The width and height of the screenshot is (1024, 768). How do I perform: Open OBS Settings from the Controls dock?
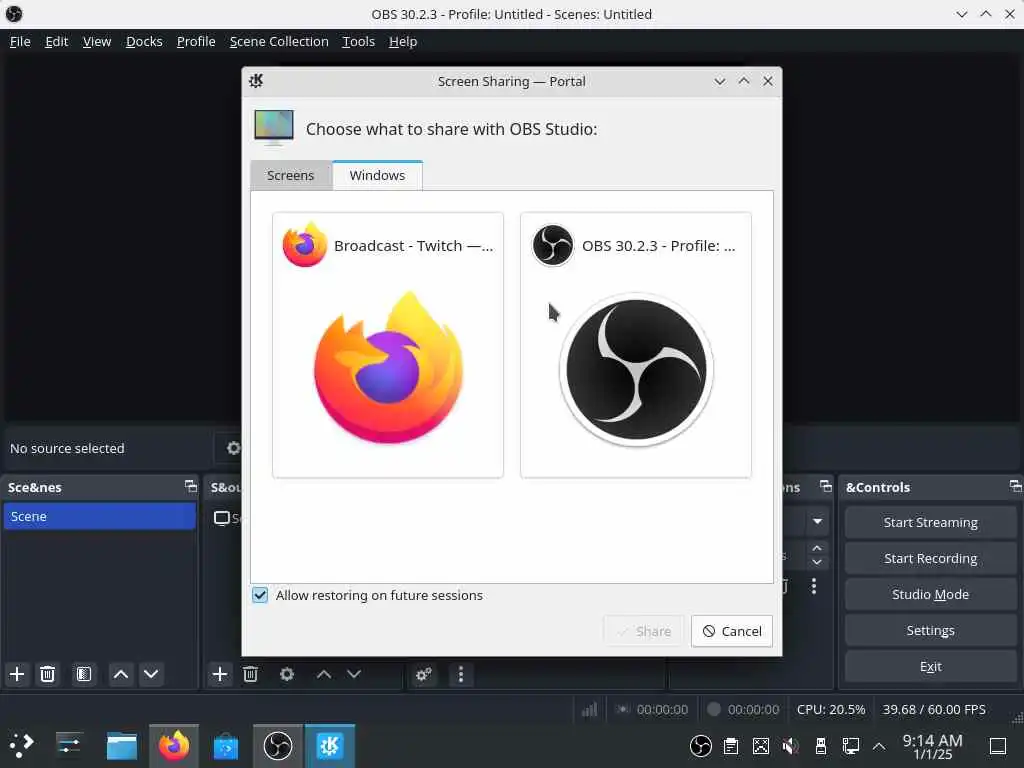[x=930, y=630]
